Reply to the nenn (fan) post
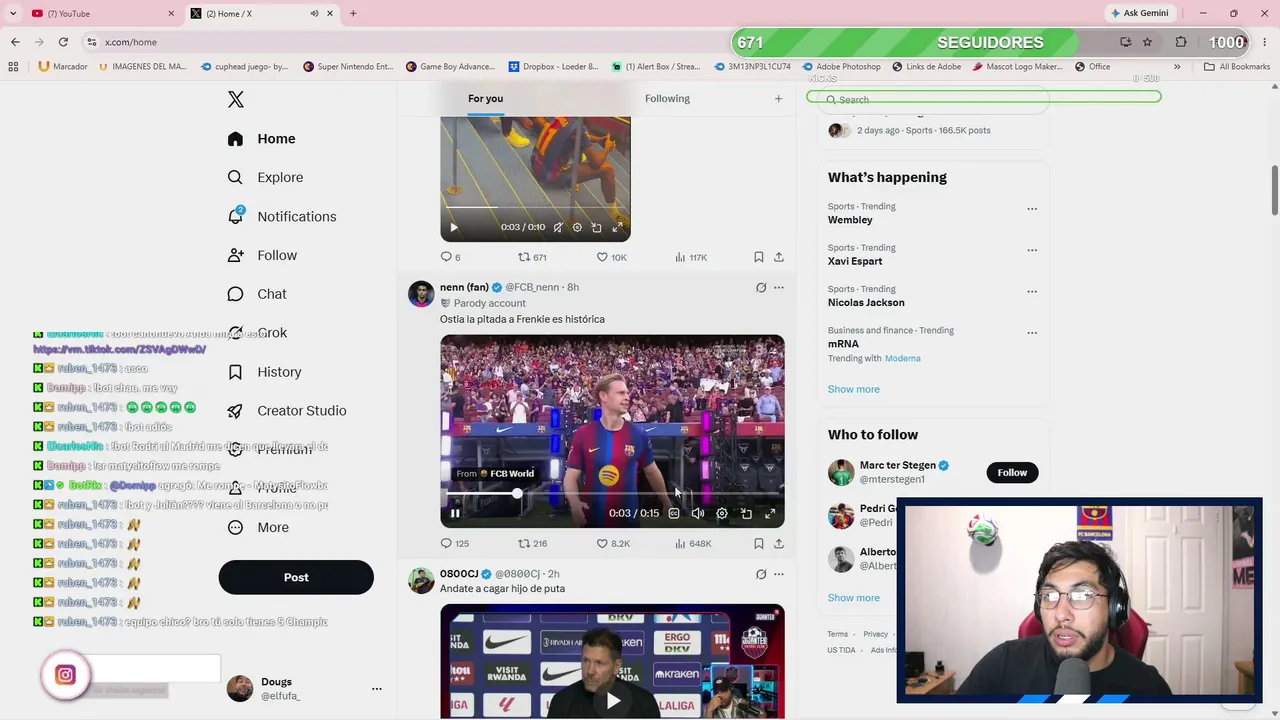This screenshot has width=1280, height=720. [455, 544]
